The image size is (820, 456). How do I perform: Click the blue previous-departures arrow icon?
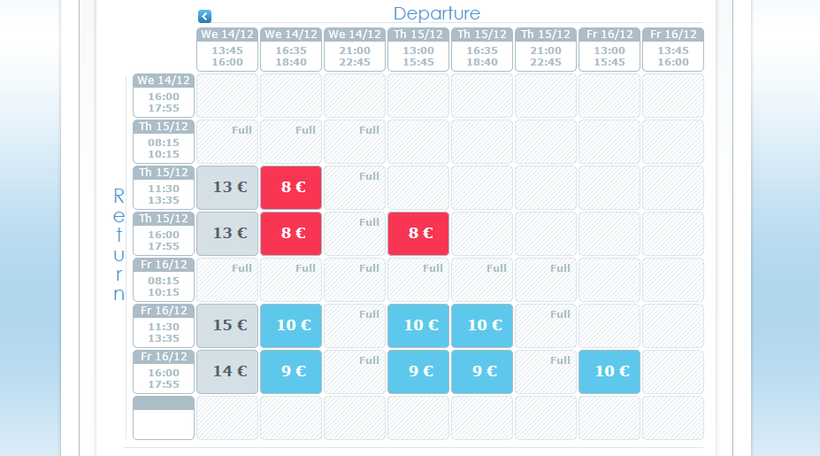[205, 16]
